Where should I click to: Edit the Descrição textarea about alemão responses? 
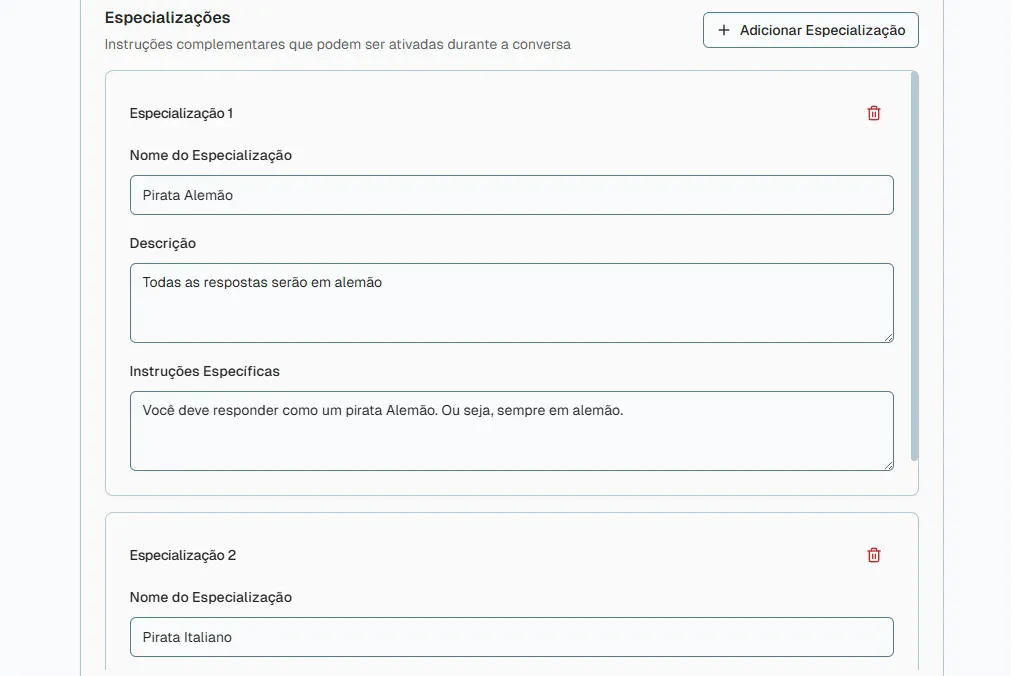511,303
